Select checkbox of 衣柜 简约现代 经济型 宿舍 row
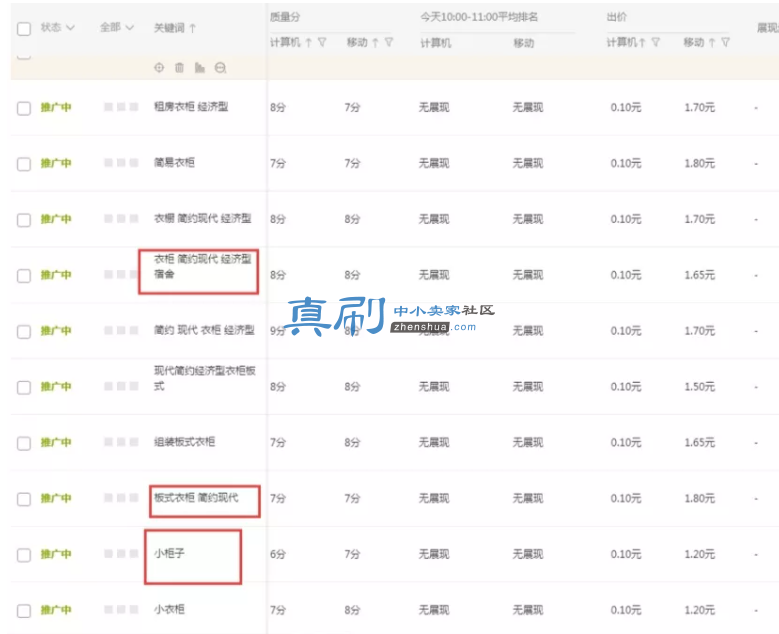This screenshot has height=634, width=779. coord(24,276)
